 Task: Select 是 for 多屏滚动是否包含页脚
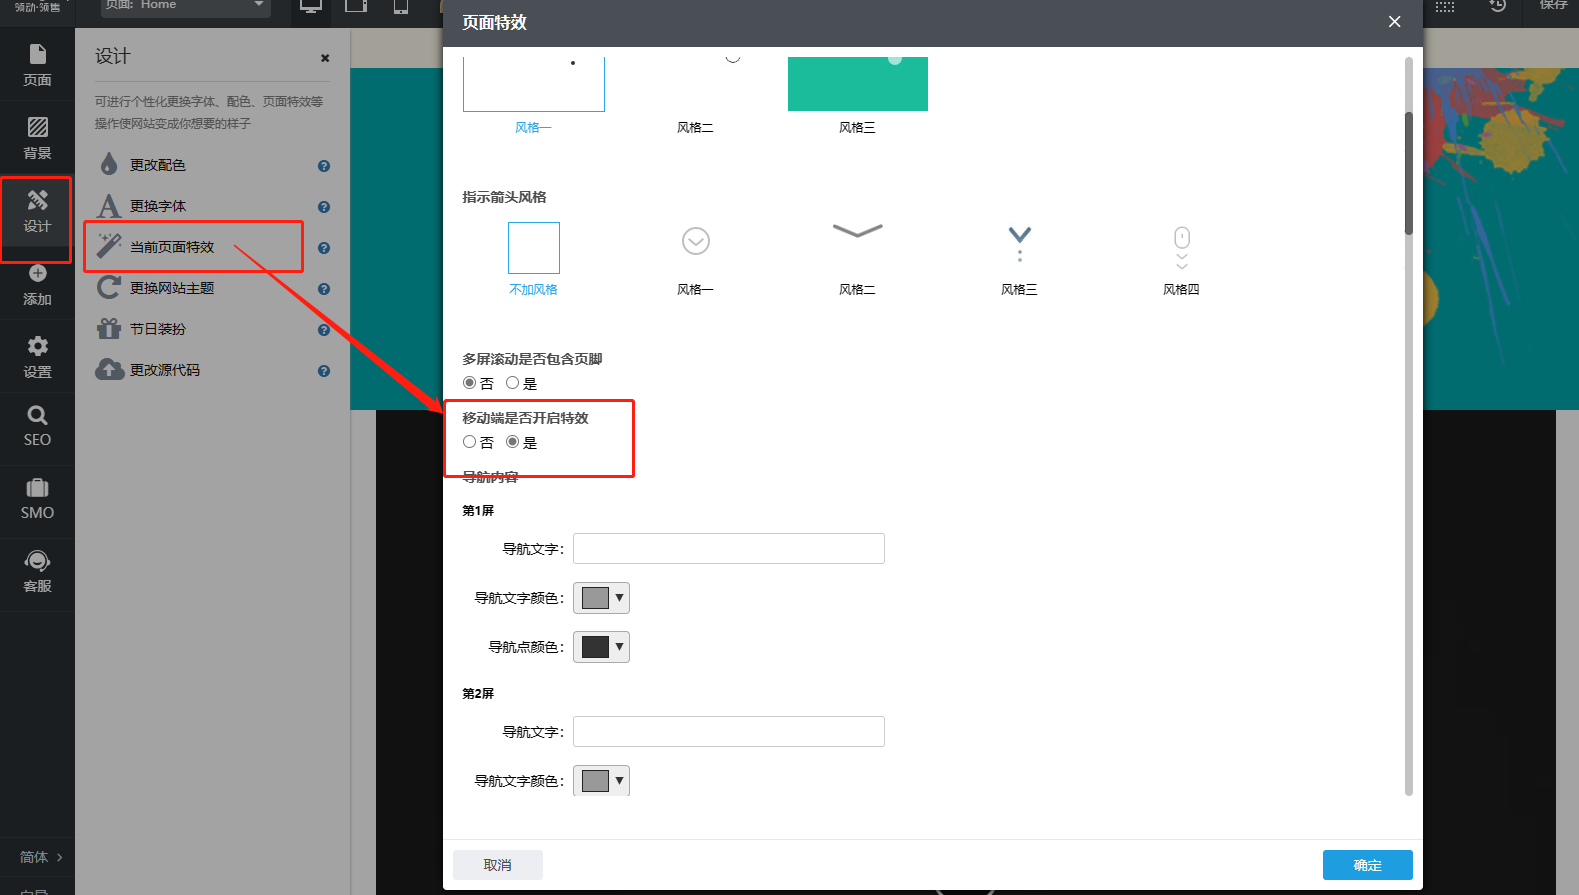[513, 383]
